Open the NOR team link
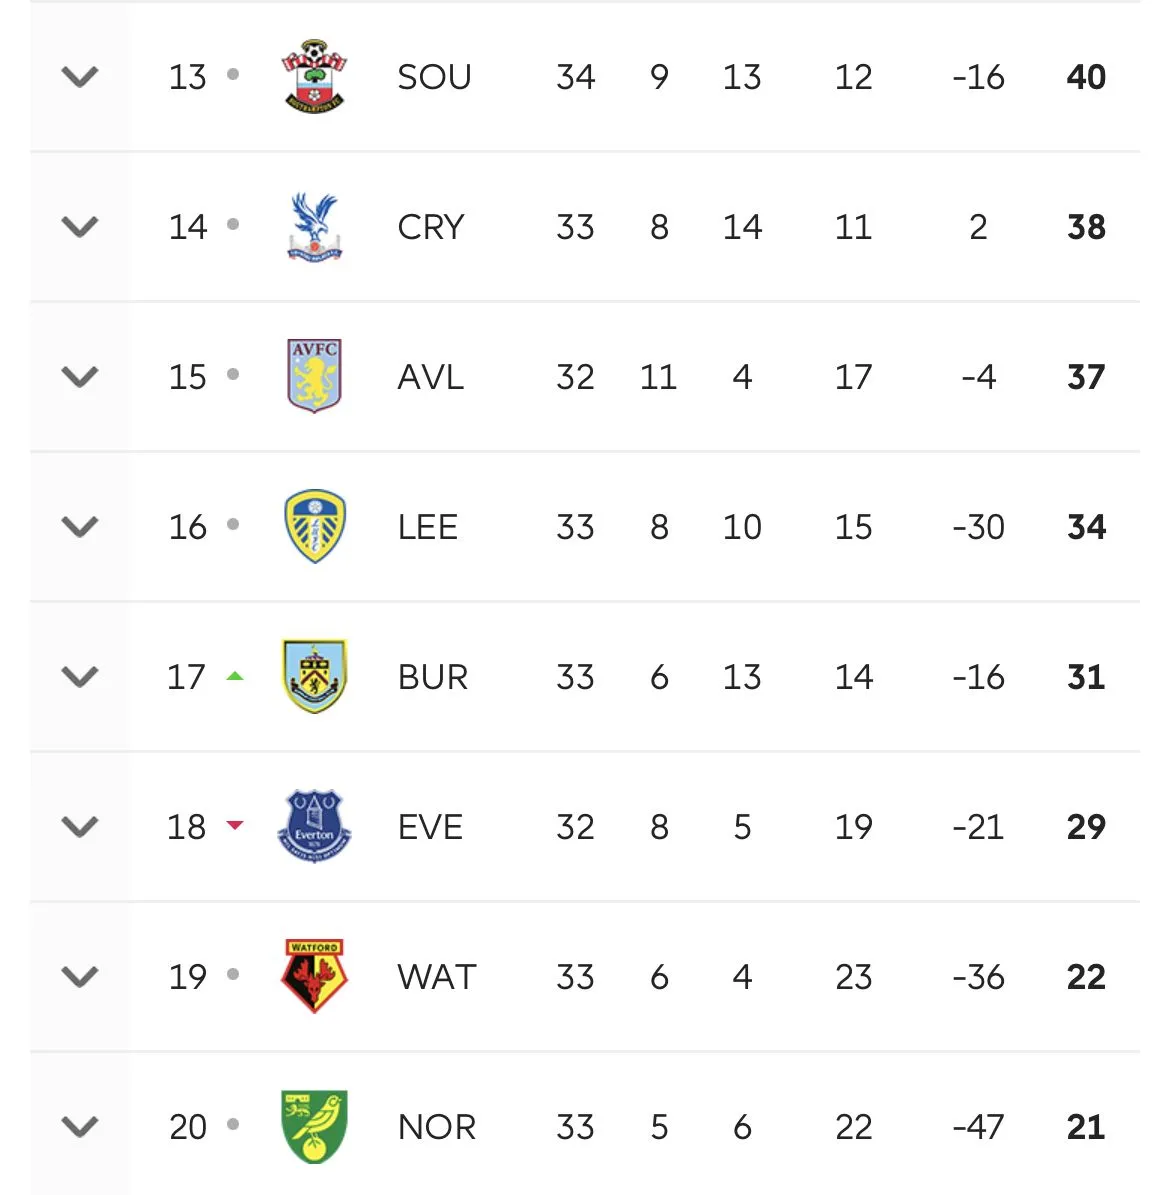Viewport: 1170px width, 1195px height. (436, 1127)
